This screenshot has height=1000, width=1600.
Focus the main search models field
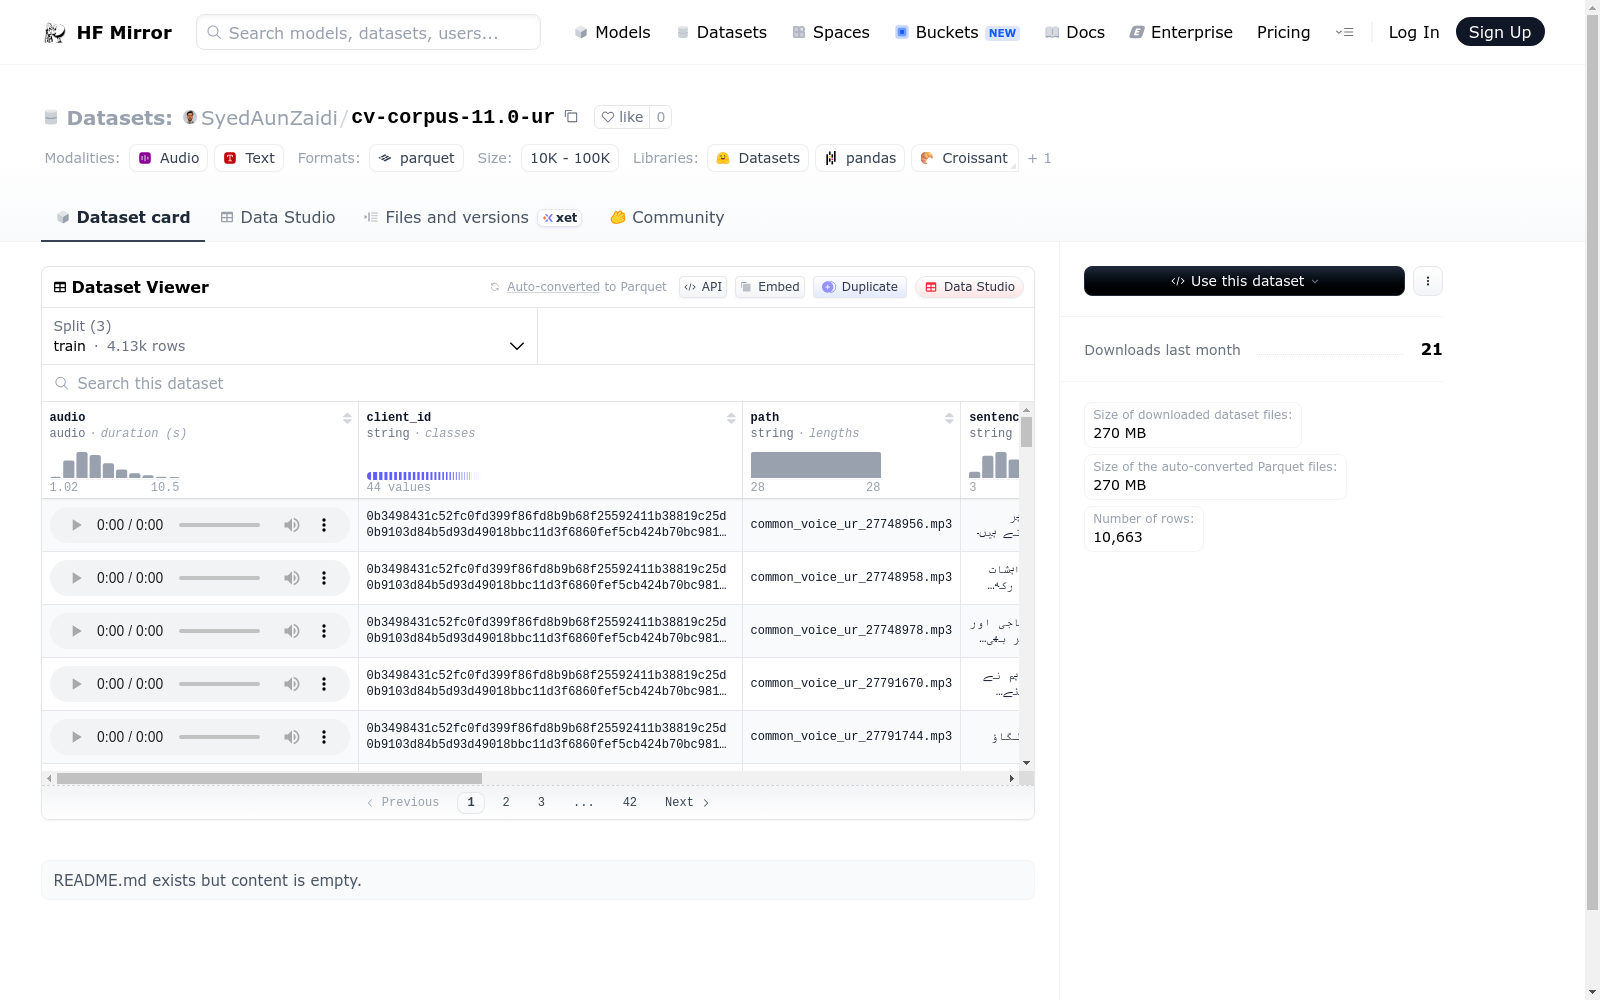[x=368, y=32]
